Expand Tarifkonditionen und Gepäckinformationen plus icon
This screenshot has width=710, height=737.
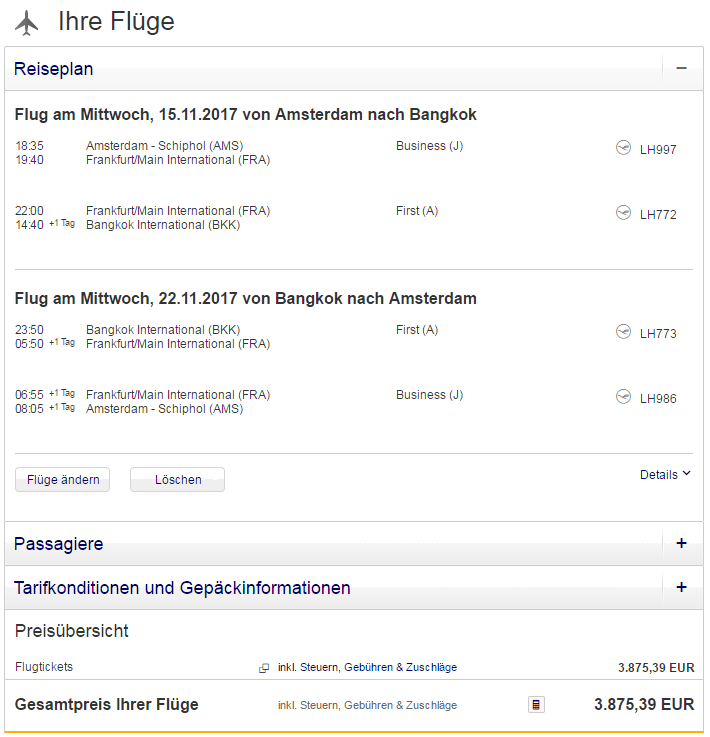(x=681, y=587)
